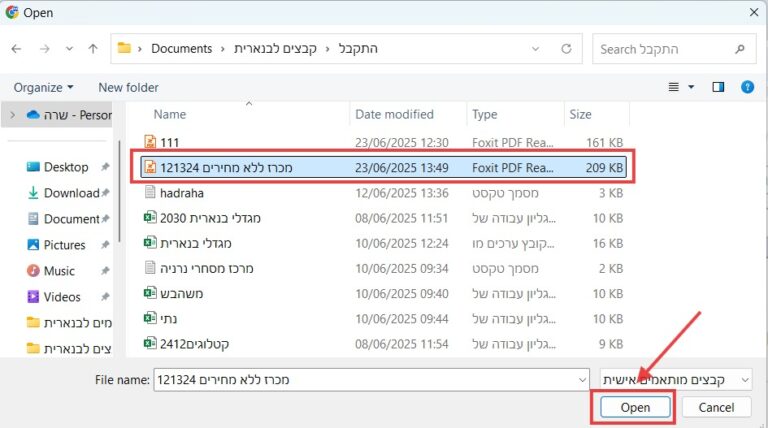Screen dimensions: 768x428
Task: Click Documents in the address breadcrumb
Action: point(181,48)
